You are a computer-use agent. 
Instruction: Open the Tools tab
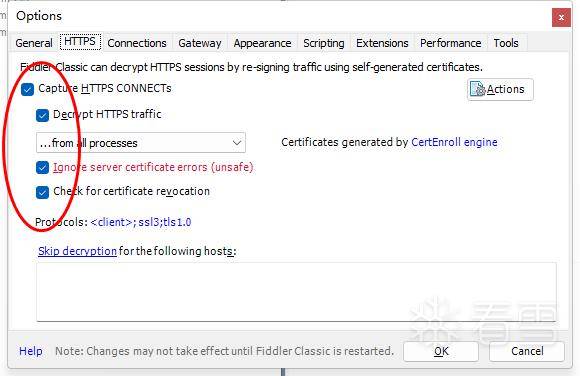coord(506,43)
